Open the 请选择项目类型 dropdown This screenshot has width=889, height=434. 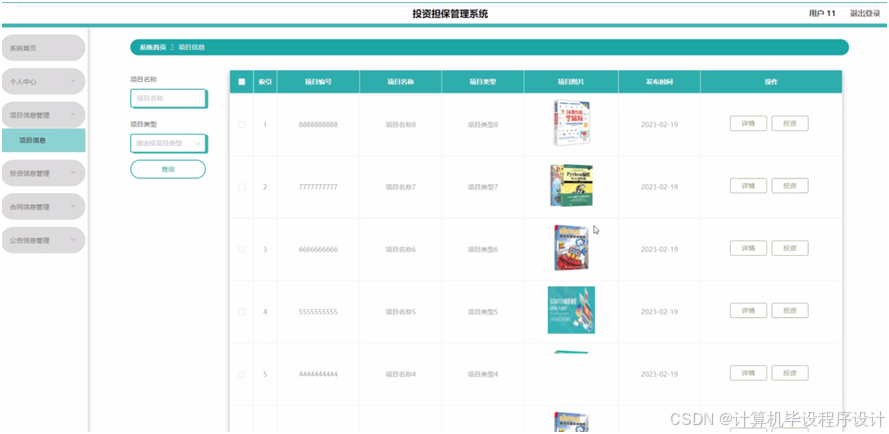(168, 144)
